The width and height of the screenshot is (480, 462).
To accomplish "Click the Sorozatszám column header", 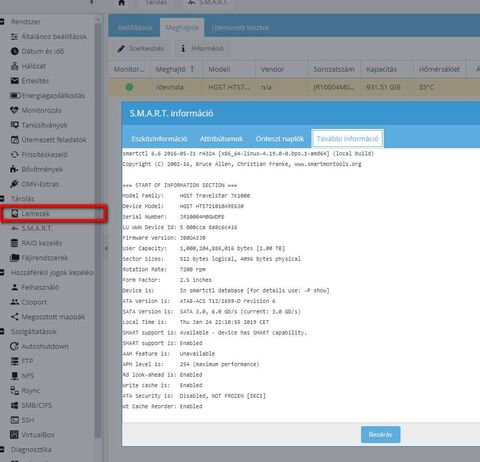I will pos(334,69).
